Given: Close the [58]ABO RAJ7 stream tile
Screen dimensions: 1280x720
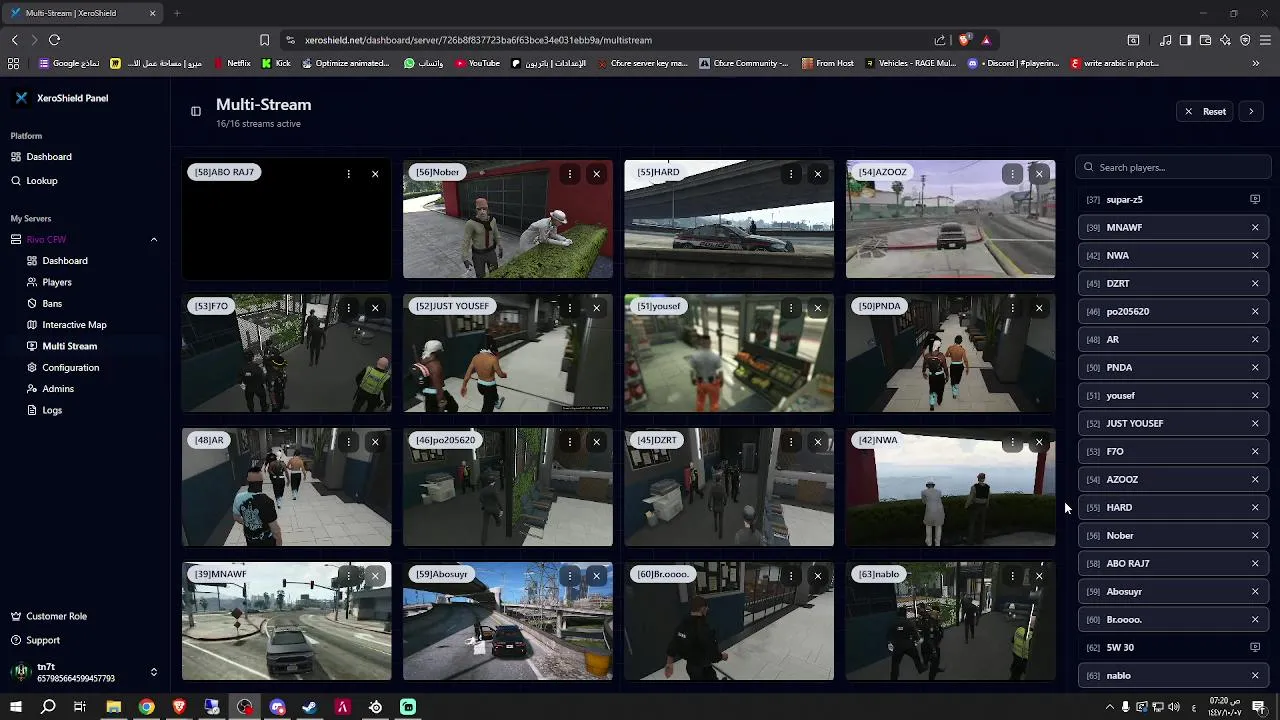Looking at the screenshot, I should pyautogui.click(x=375, y=174).
